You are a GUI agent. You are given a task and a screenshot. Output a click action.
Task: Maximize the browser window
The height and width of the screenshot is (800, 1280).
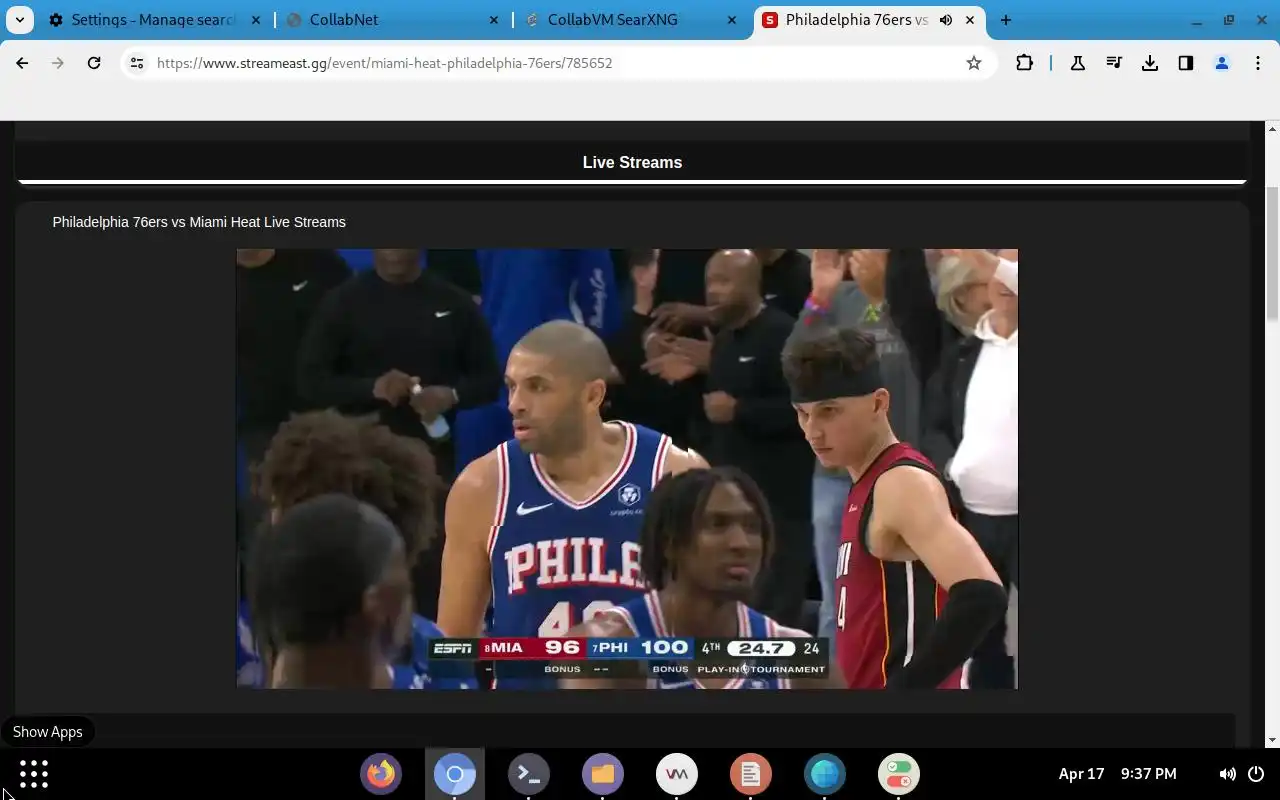click(x=1229, y=20)
